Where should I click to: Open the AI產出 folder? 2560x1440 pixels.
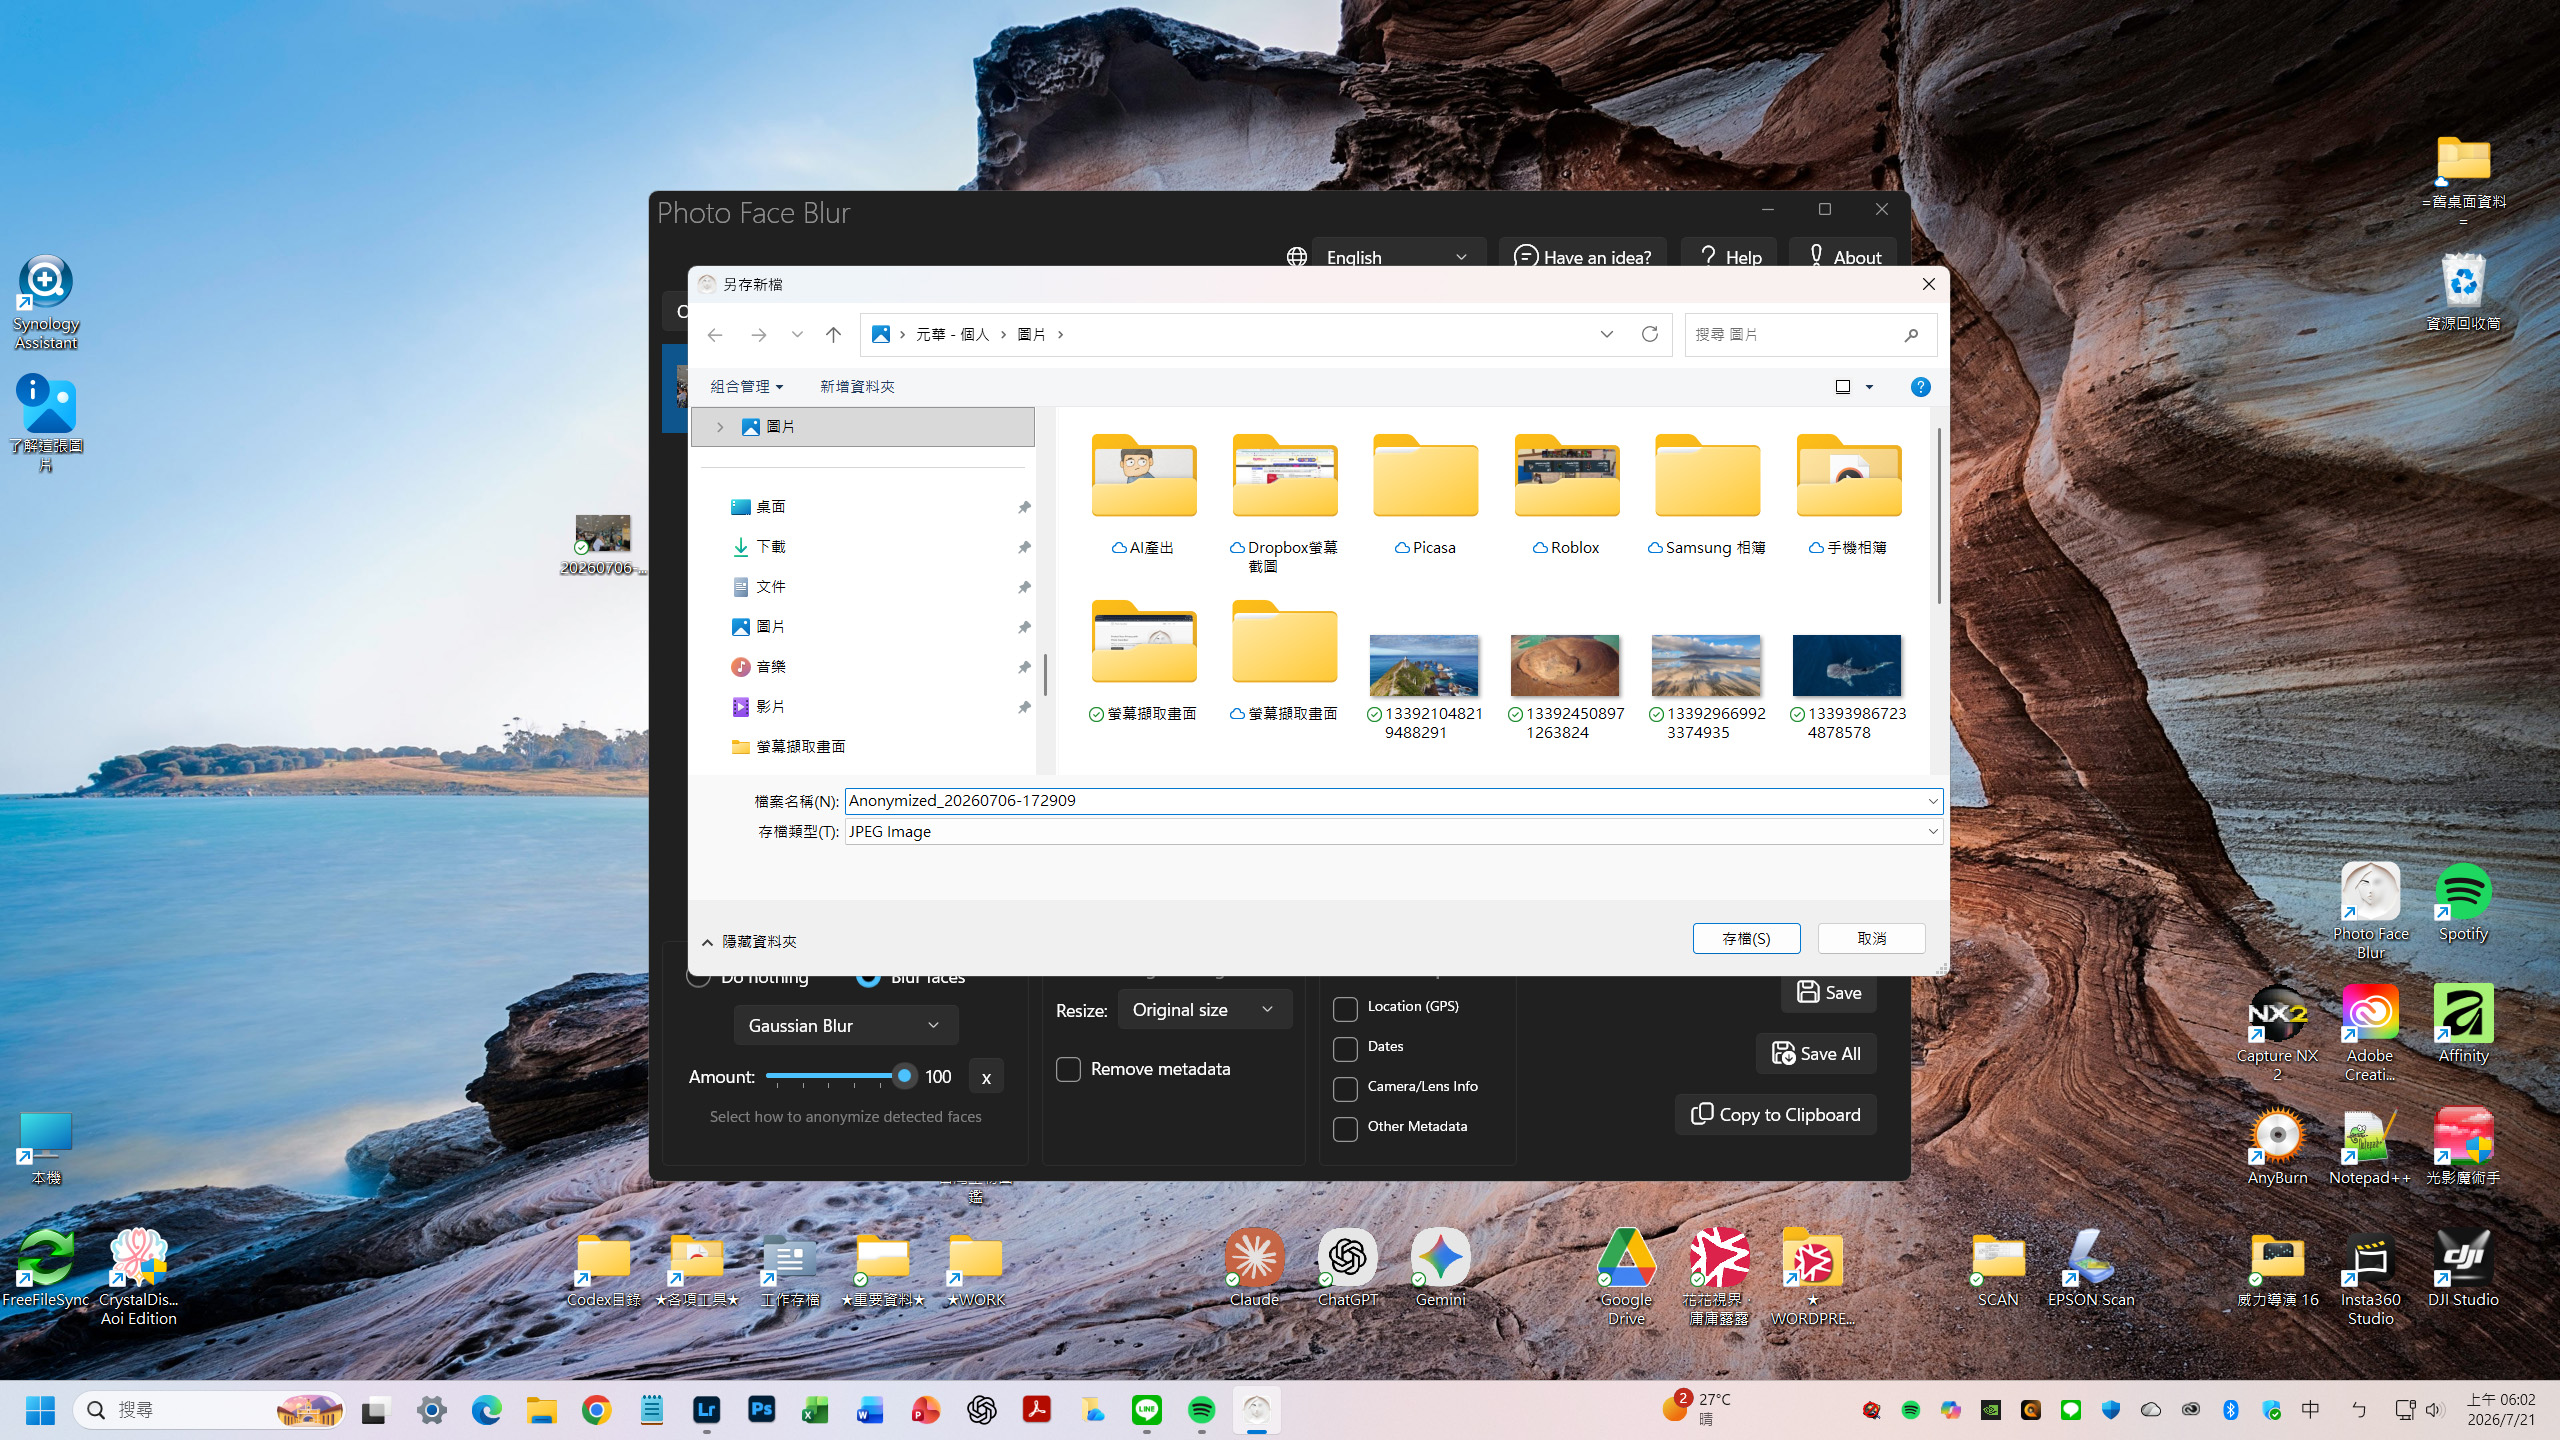coord(1143,496)
